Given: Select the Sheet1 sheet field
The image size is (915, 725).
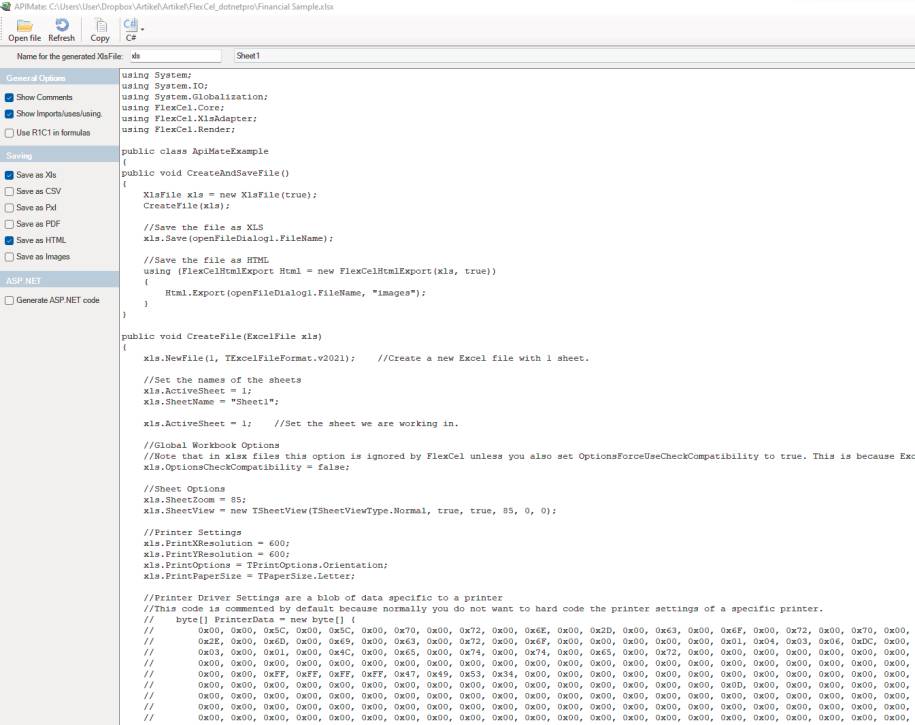Looking at the screenshot, I should coord(574,56).
